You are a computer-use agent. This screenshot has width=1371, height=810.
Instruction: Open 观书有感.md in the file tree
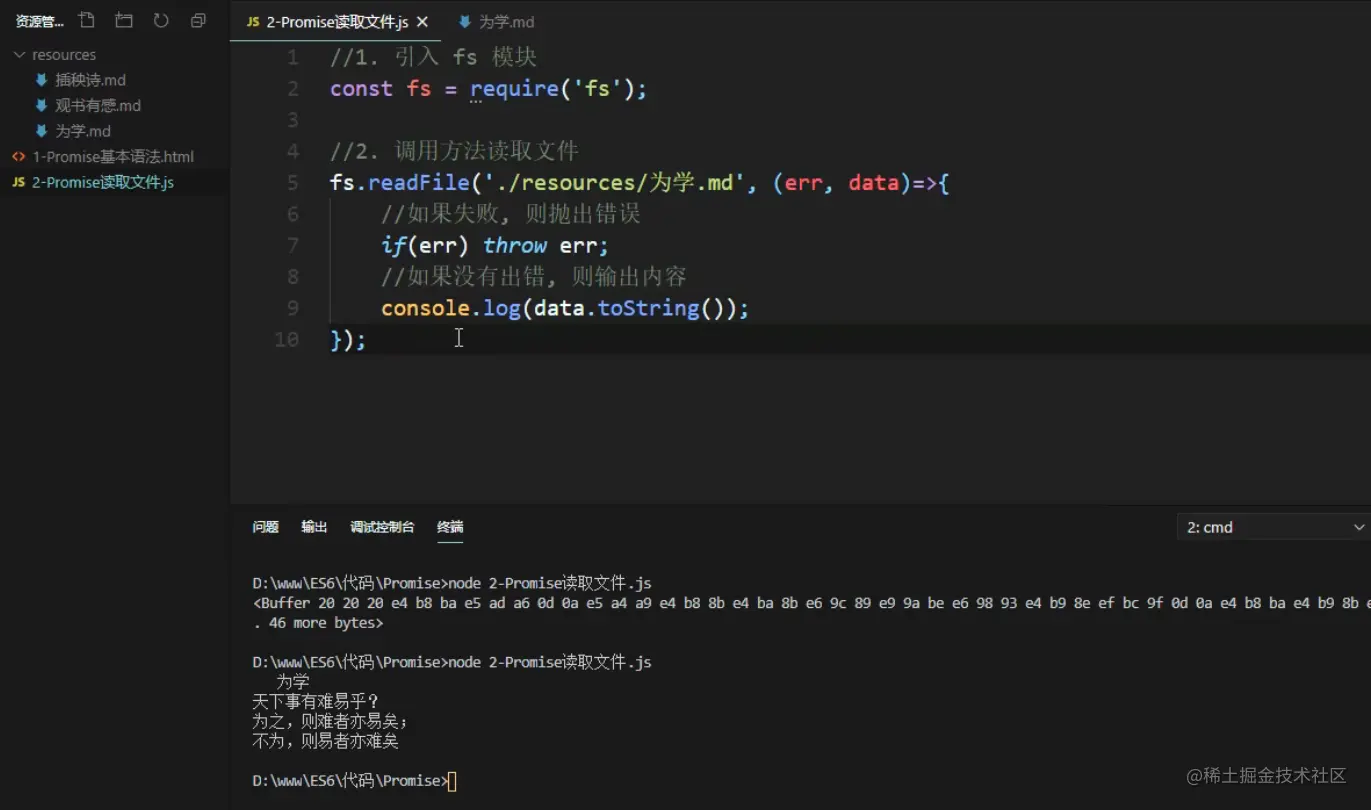(x=98, y=105)
